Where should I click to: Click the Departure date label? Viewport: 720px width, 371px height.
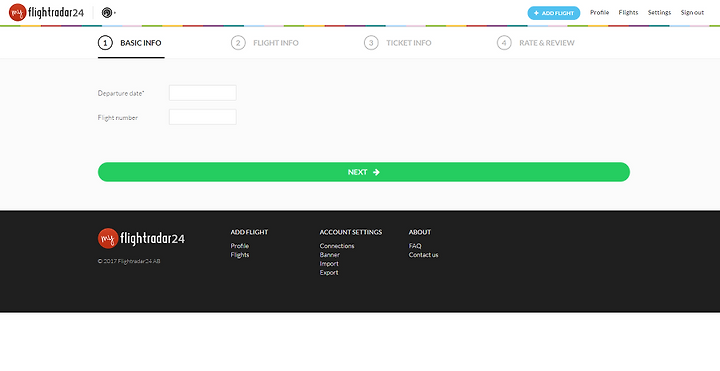121,93
